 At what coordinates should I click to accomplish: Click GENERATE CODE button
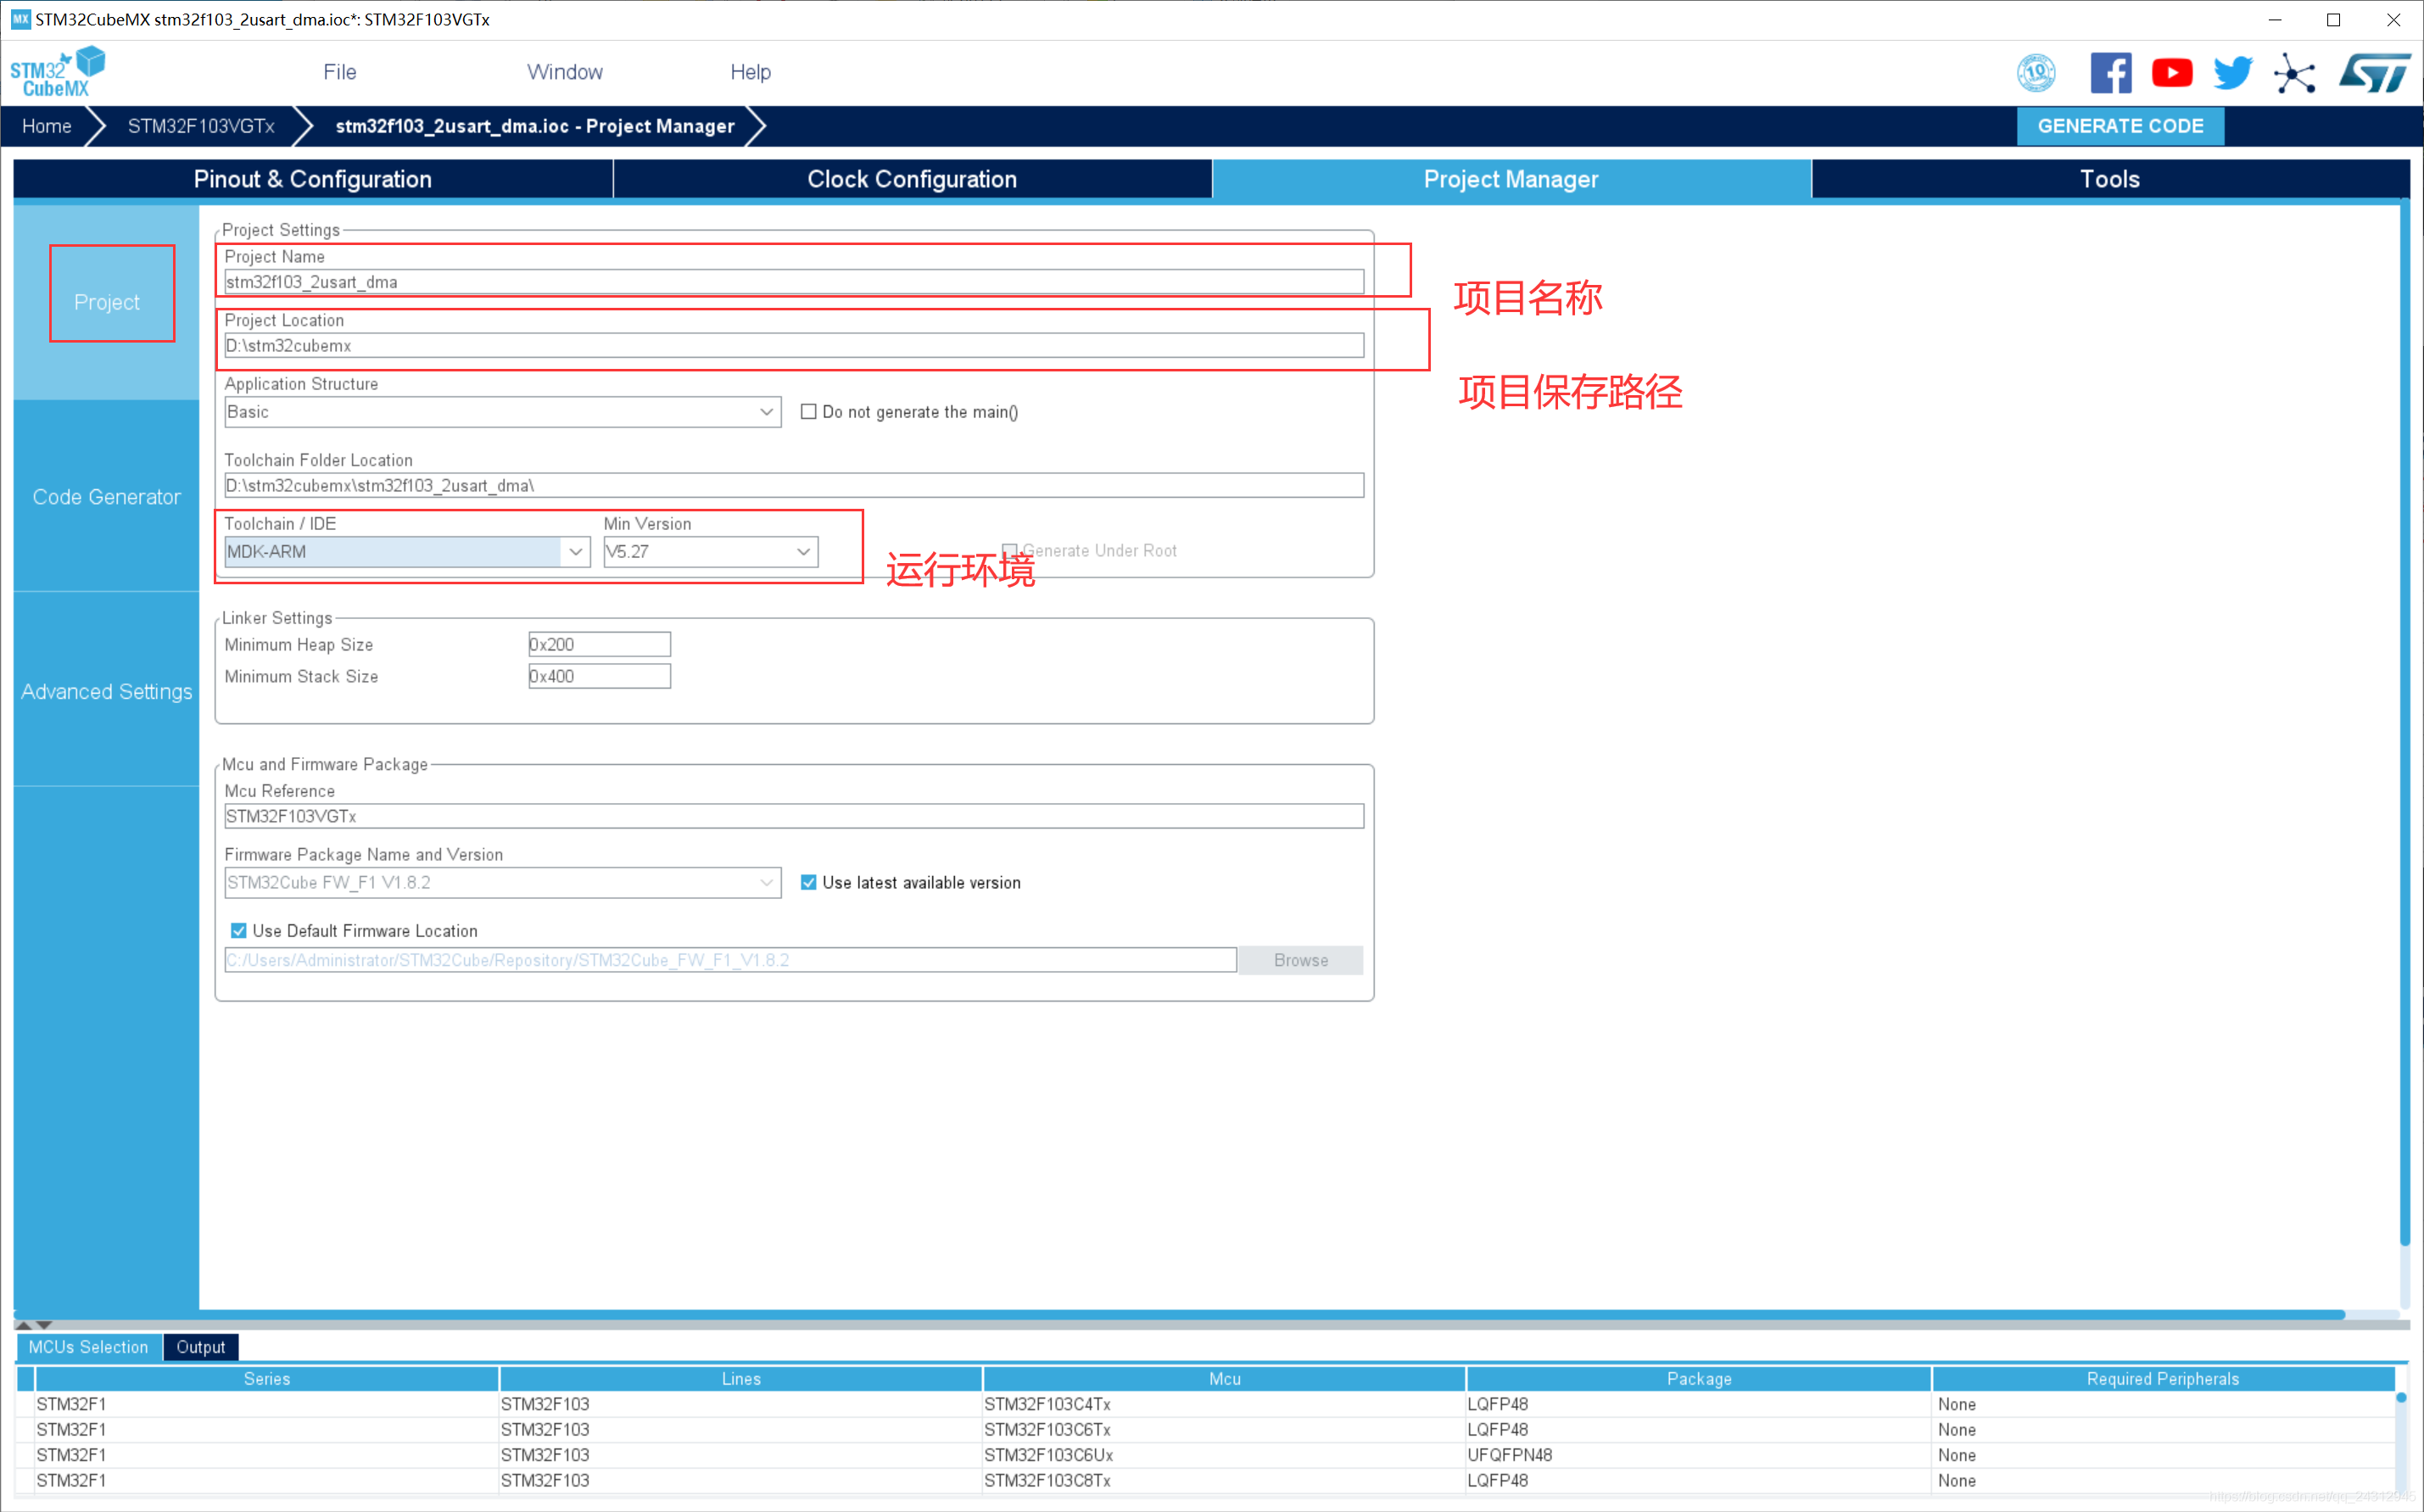2120,126
